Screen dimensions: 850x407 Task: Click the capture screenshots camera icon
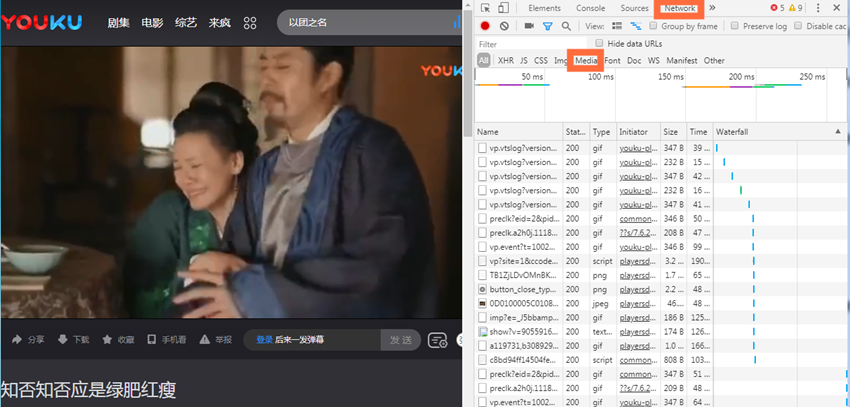529,26
